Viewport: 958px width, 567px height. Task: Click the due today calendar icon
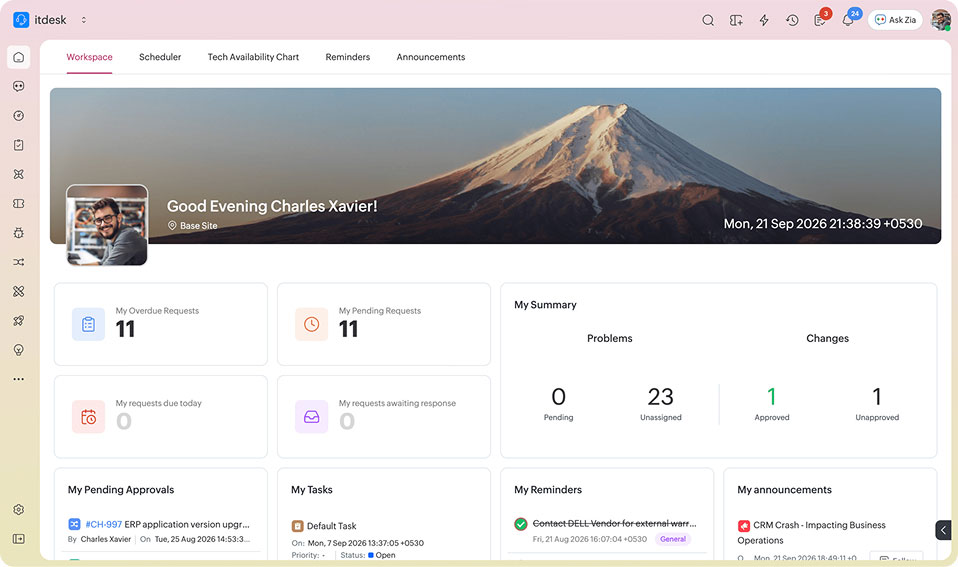point(89,417)
